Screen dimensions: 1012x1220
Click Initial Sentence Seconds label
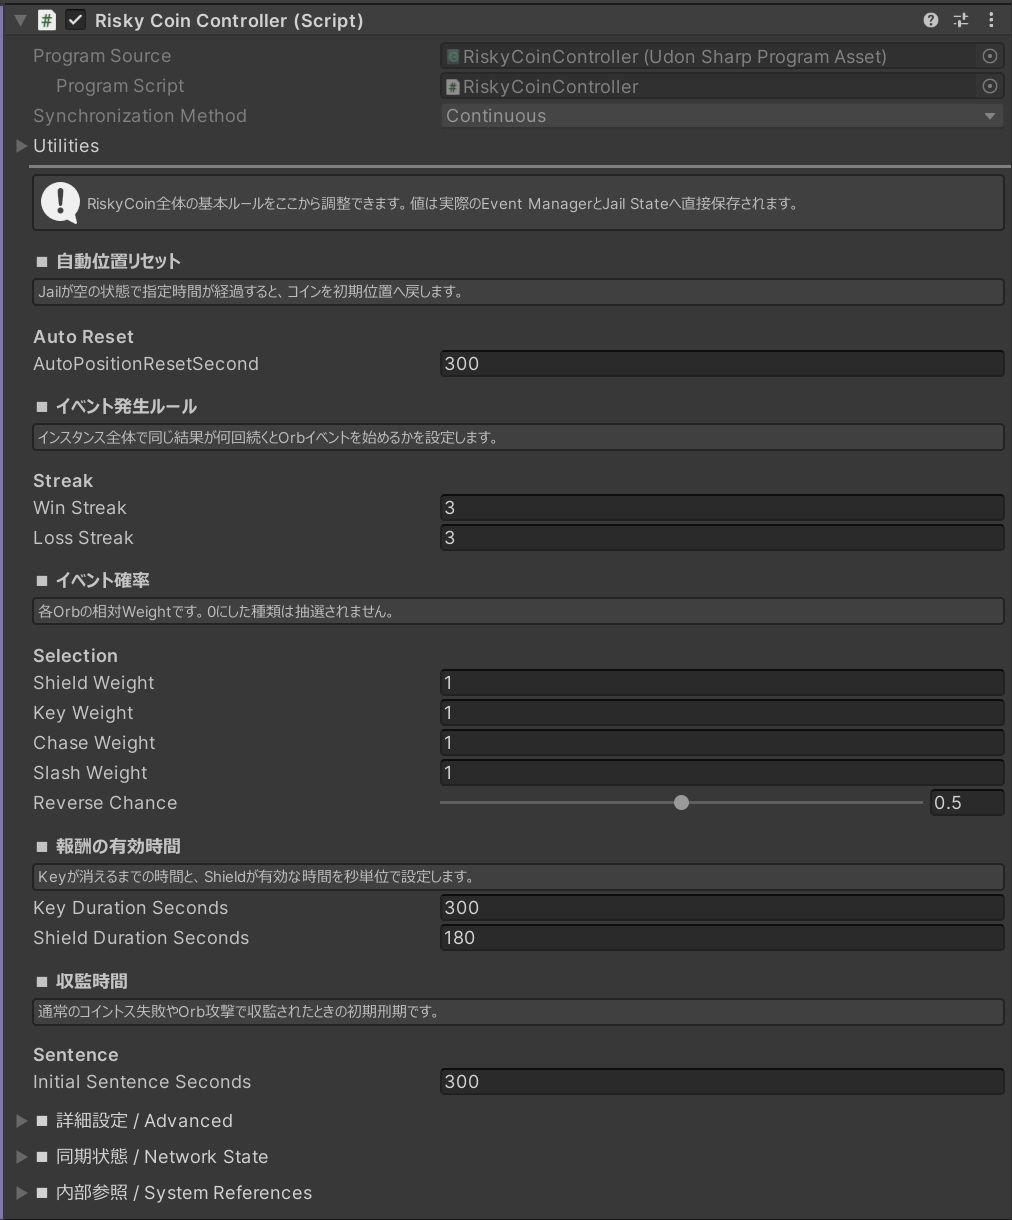tap(142, 1082)
